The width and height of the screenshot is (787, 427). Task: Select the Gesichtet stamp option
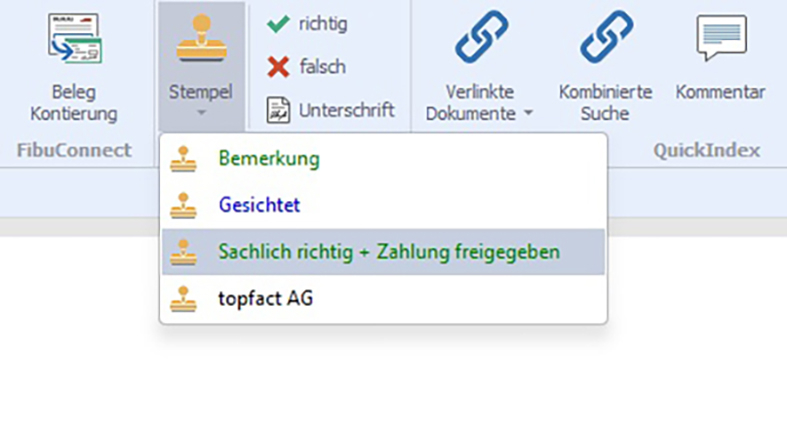point(259,205)
